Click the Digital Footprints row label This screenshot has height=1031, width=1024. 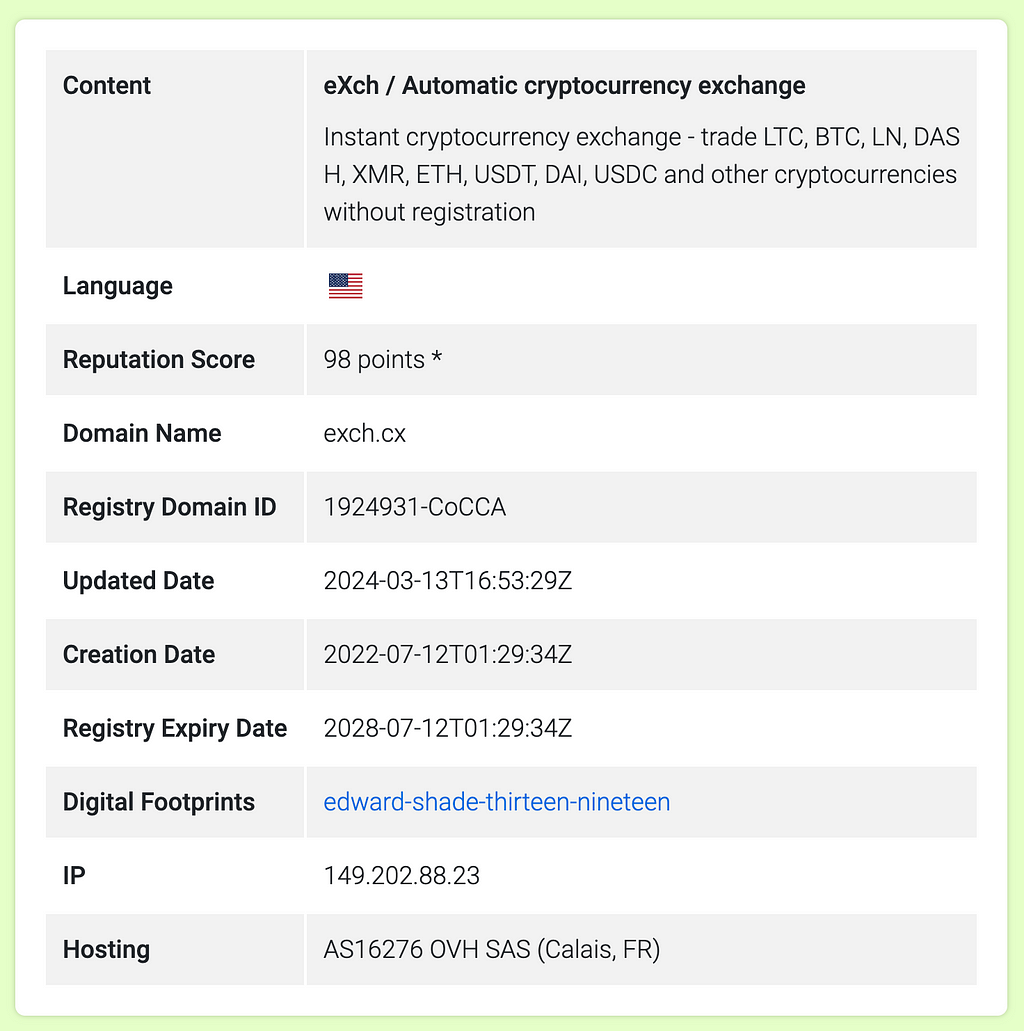[158, 802]
